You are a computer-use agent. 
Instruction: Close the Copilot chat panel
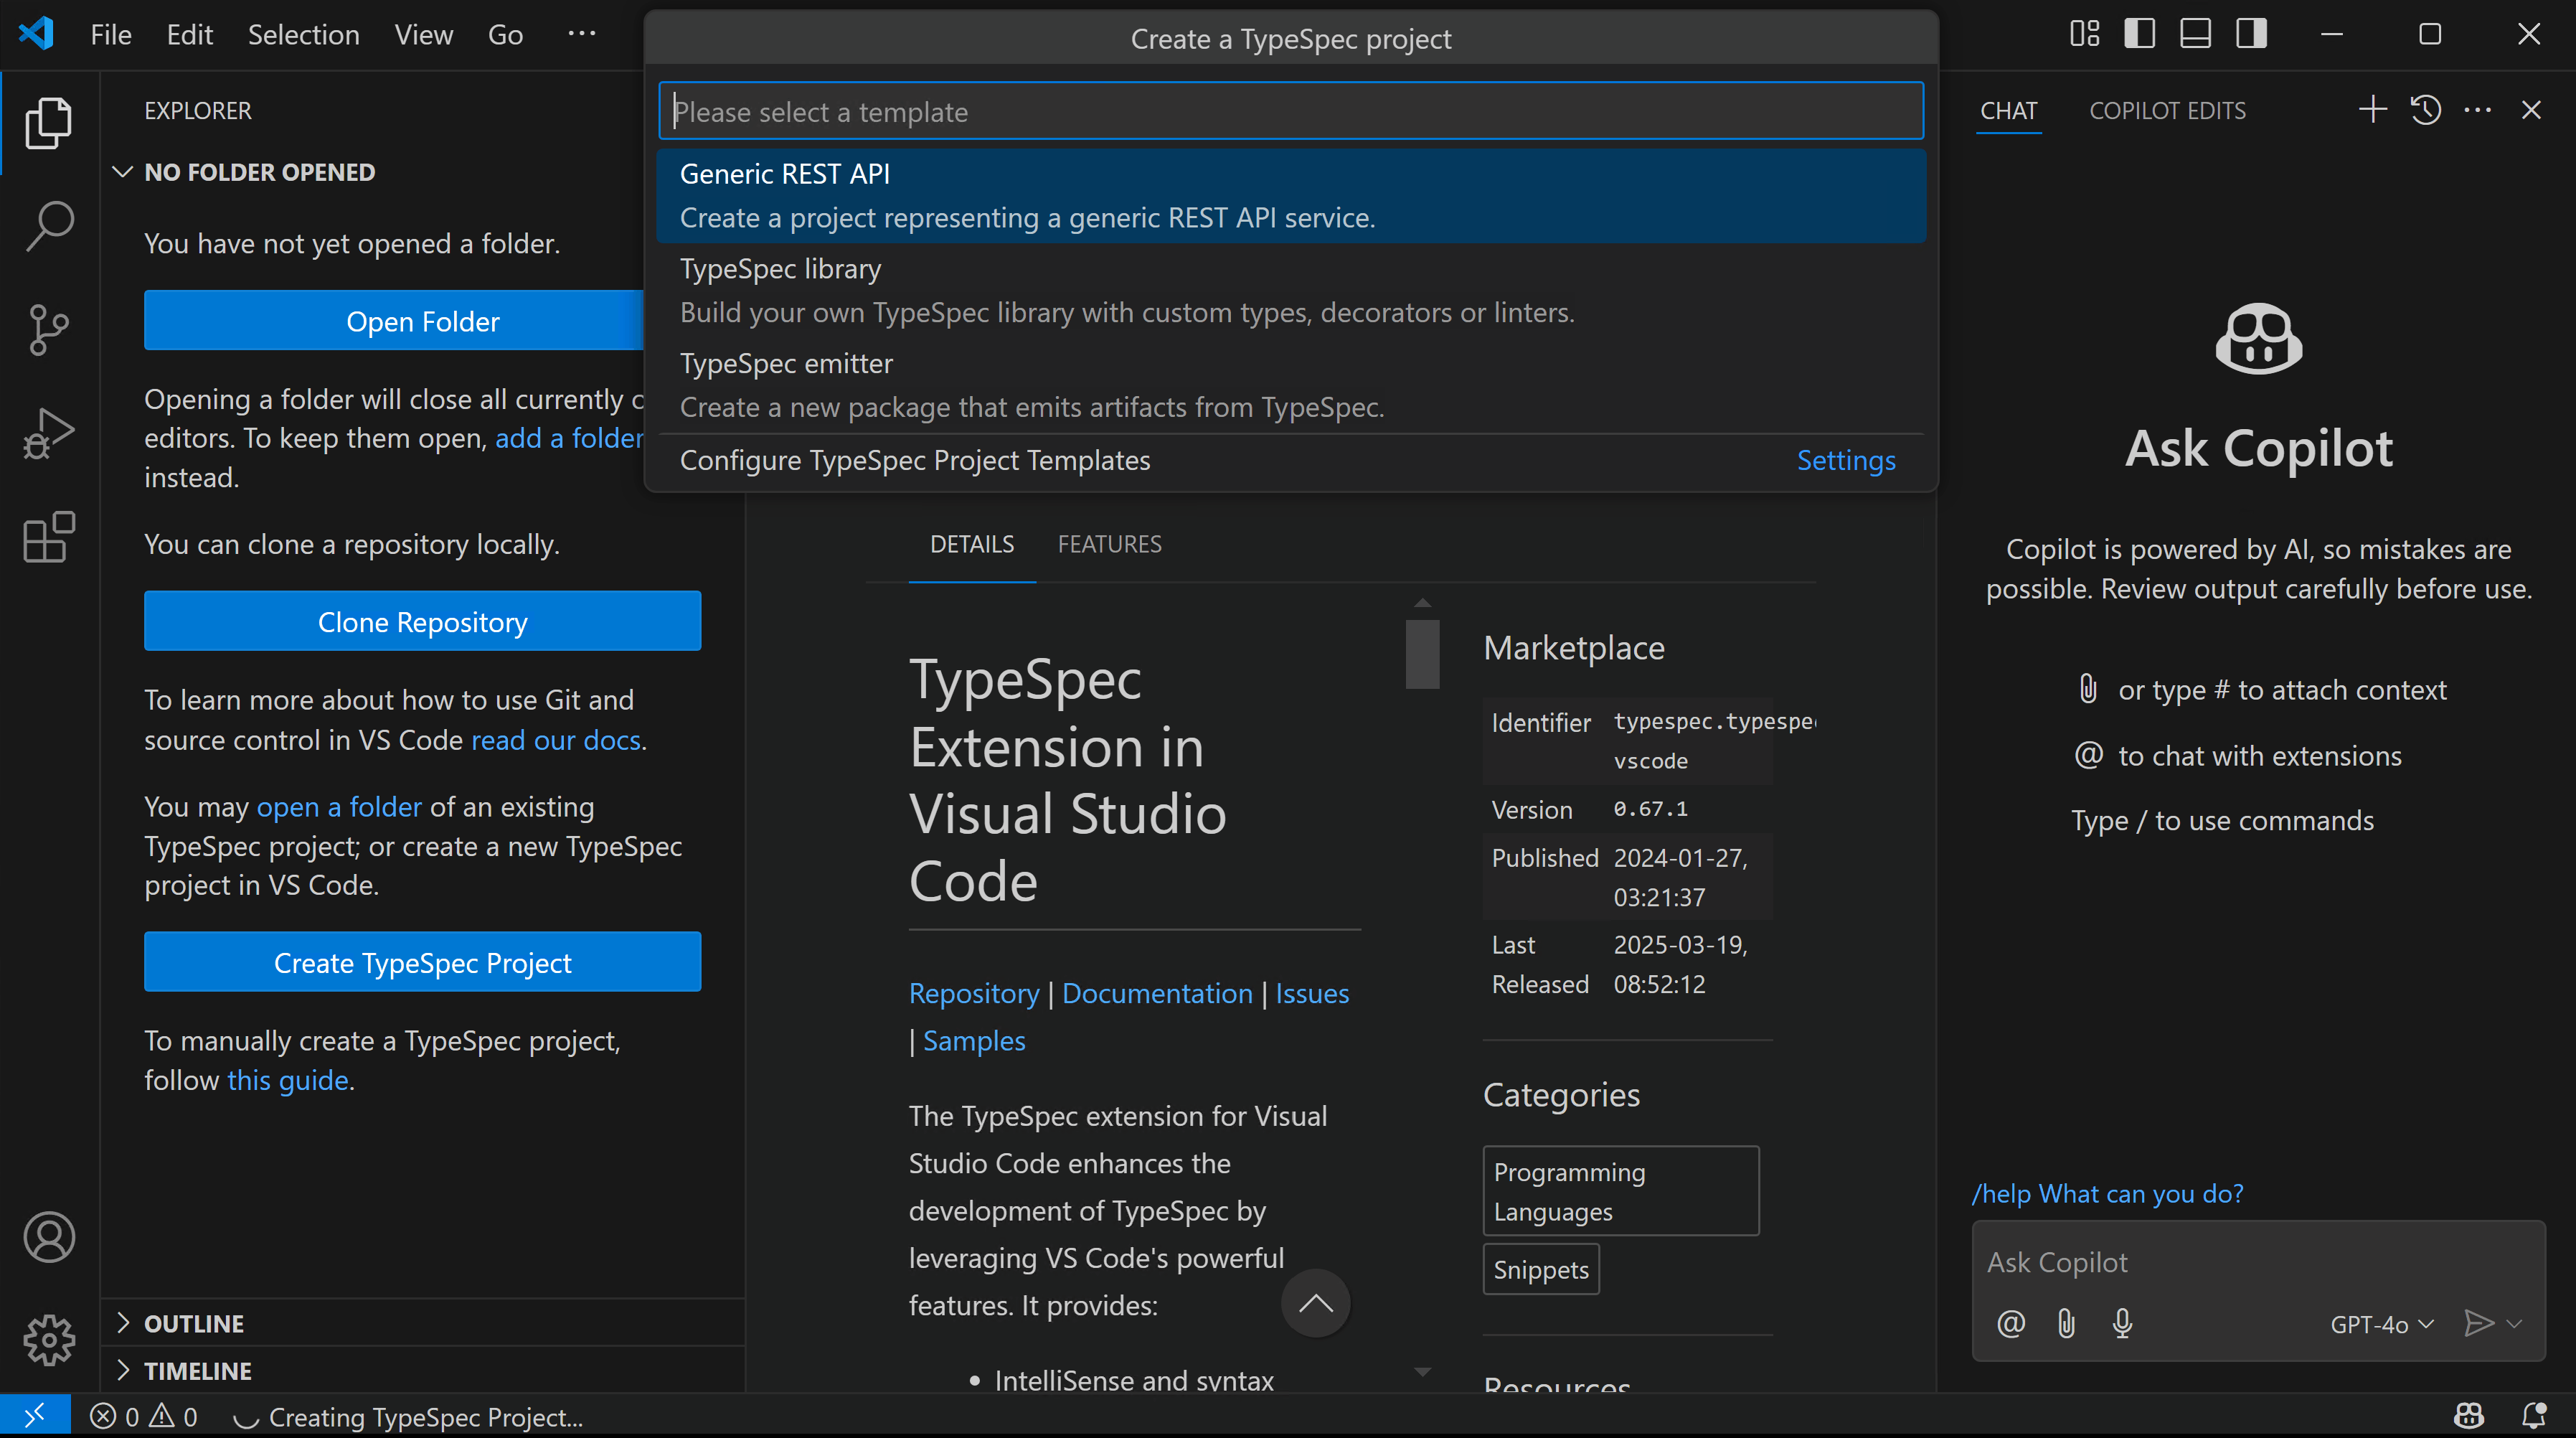2531,109
